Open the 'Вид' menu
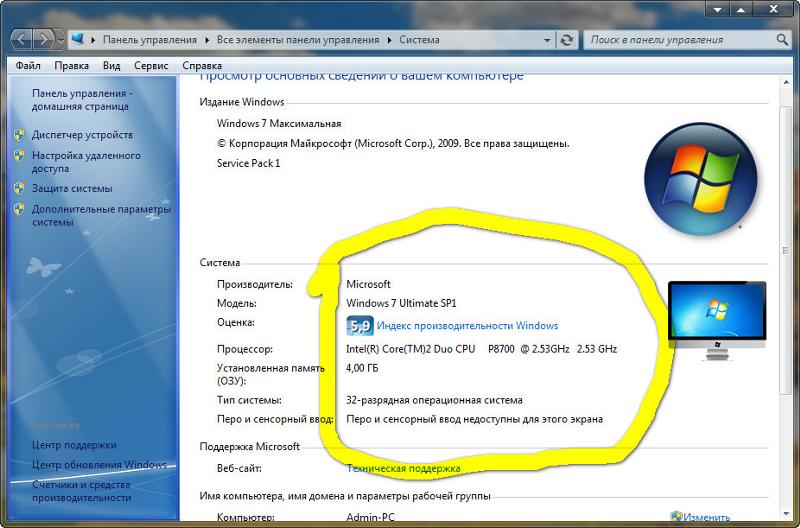Screen dimensions: 800x528 [111, 65]
